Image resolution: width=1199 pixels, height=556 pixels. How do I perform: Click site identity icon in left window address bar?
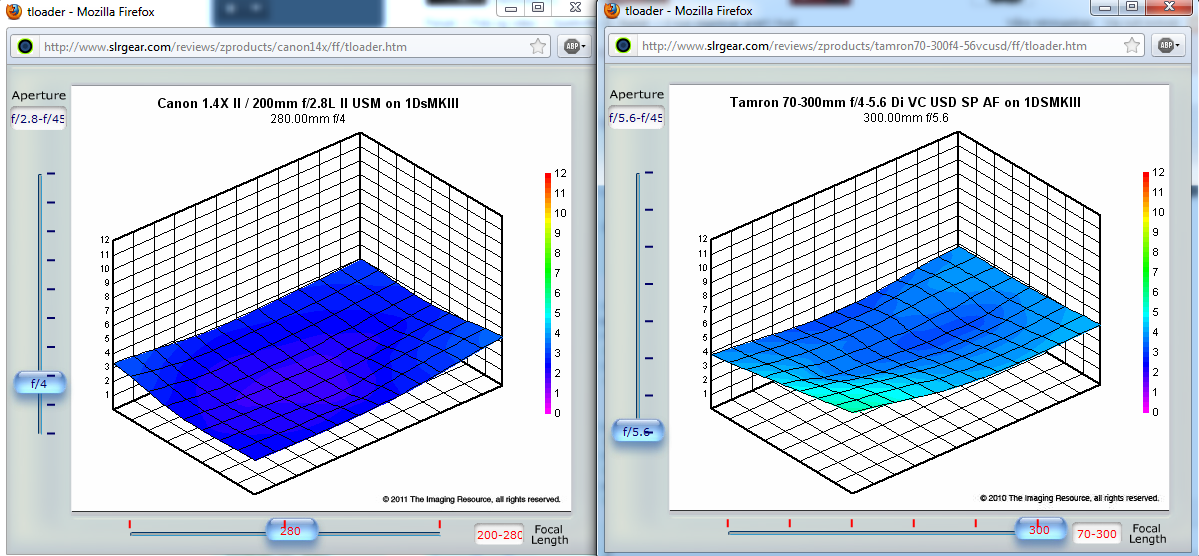click(x=25, y=47)
